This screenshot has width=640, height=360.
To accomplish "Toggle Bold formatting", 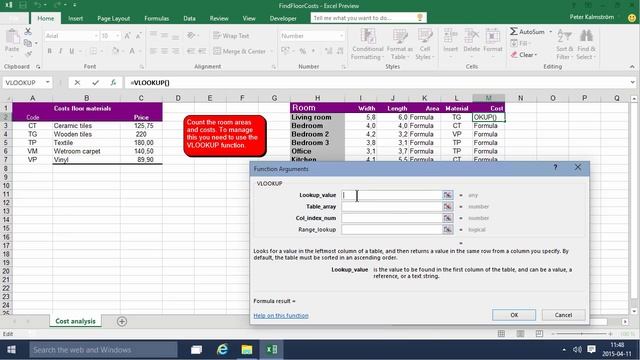I will tap(49, 51).
